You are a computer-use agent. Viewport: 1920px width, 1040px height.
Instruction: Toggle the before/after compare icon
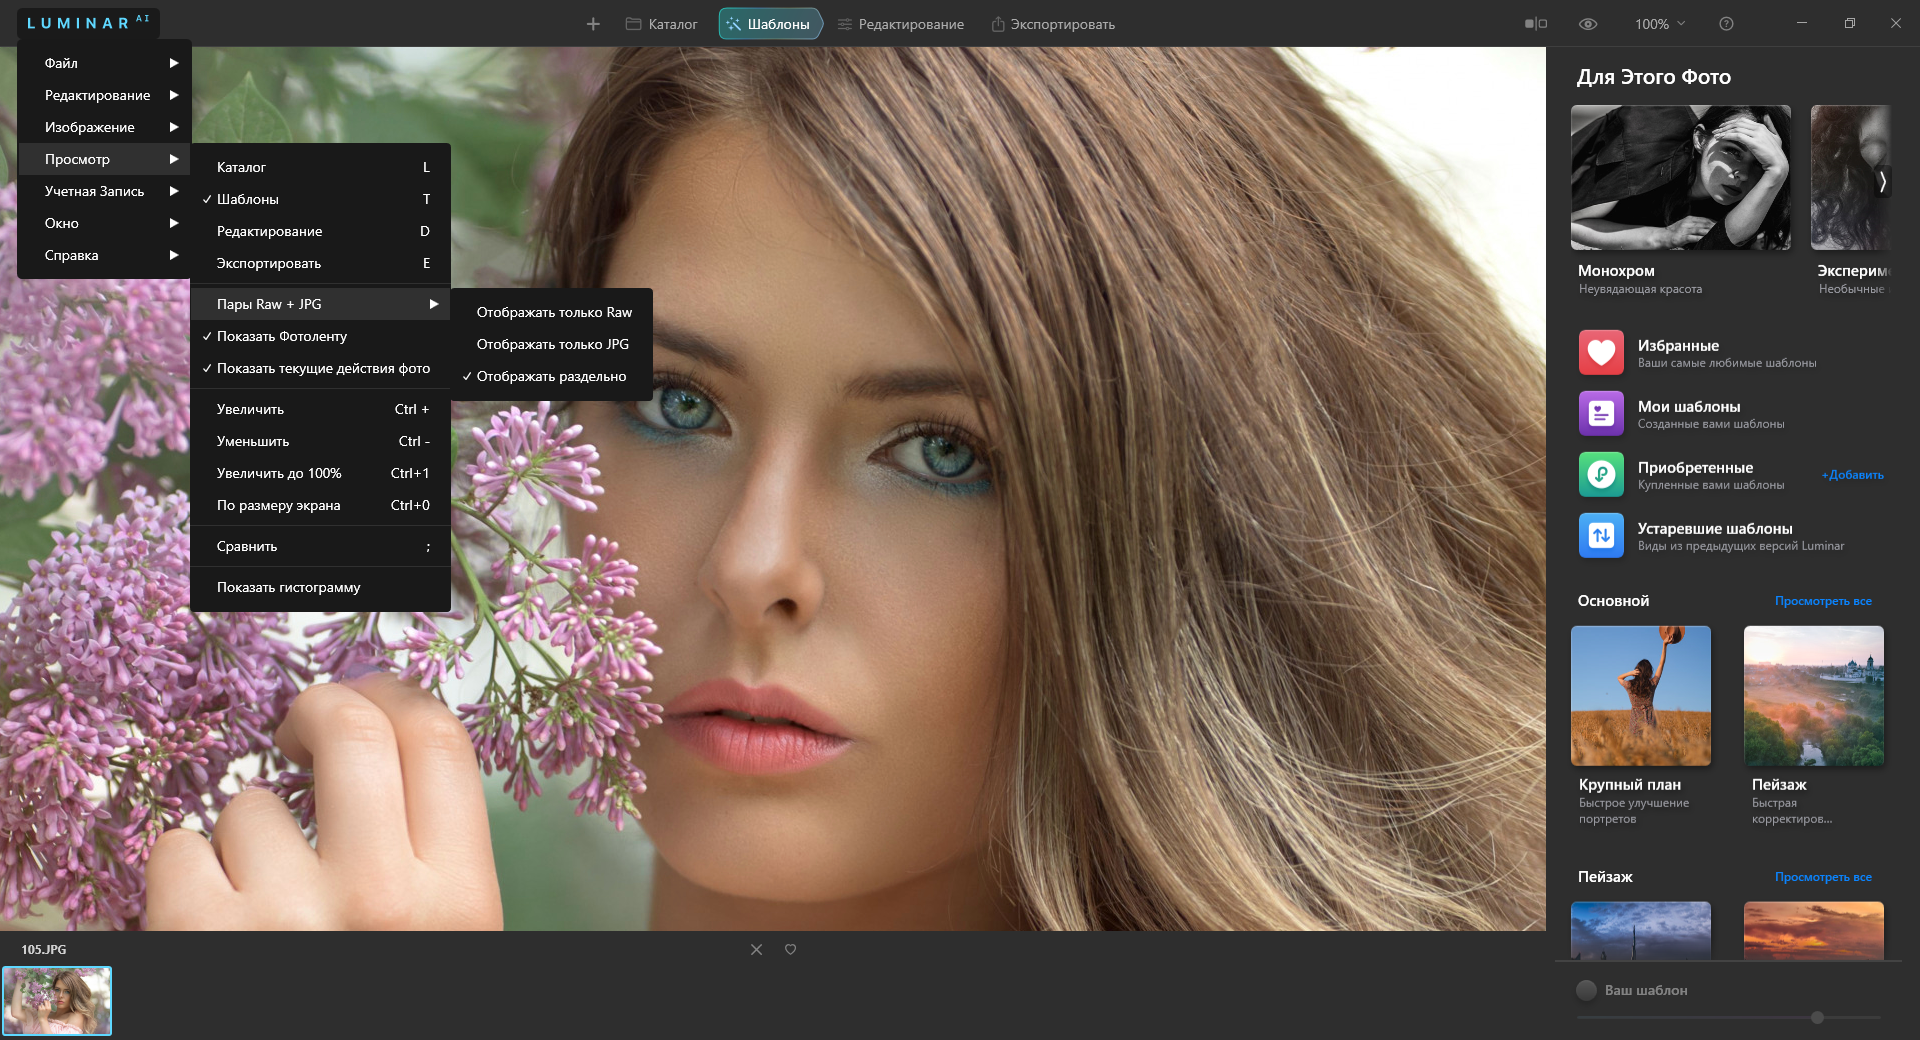(1535, 24)
